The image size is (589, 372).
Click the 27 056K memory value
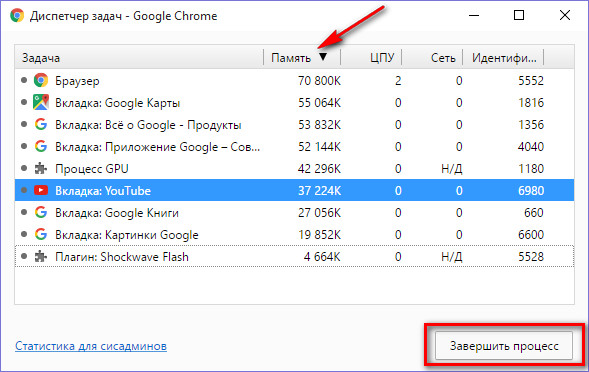tap(319, 212)
